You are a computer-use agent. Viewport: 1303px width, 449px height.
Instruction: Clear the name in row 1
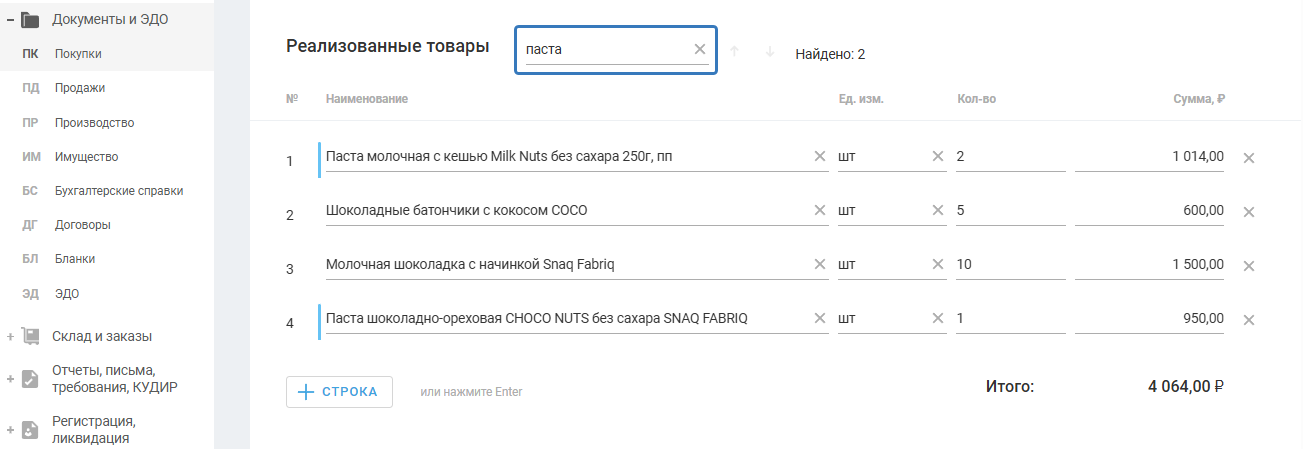tap(820, 156)
